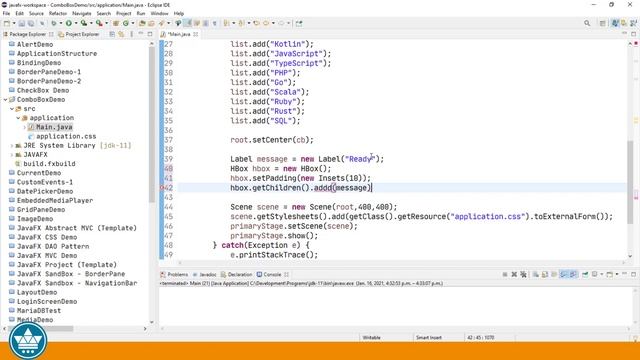The width and height of the screenshot is (640, 360).
Task: Close the Main.java editor tab
Action: (196, 34)
